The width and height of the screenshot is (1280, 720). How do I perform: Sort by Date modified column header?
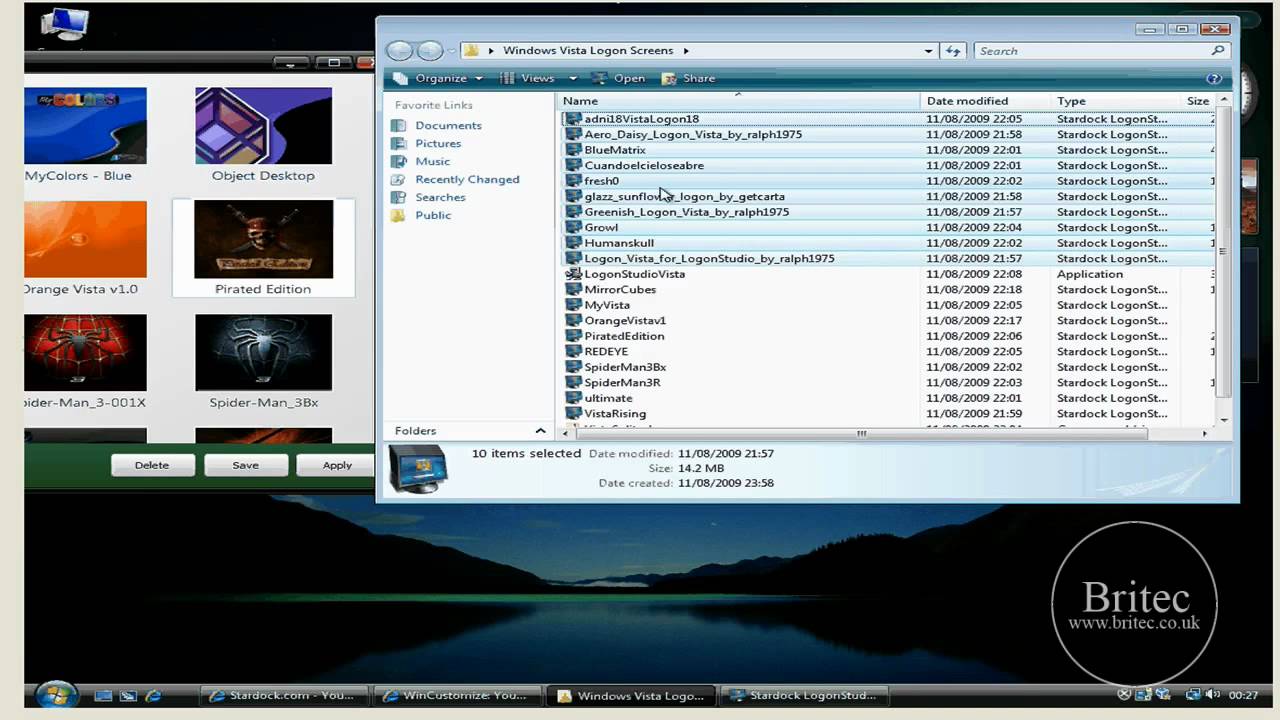[986, 101]
